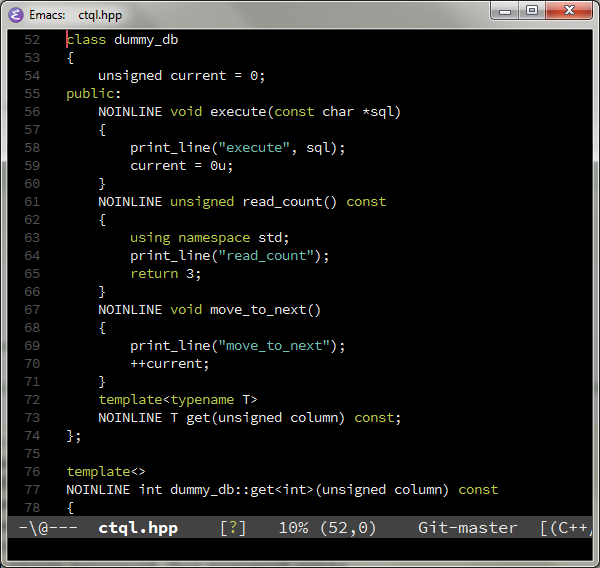600x568 pixels.
Task: Place cursor on "++current;" statement
Action: pyautogui.click(x=169, y=364)
